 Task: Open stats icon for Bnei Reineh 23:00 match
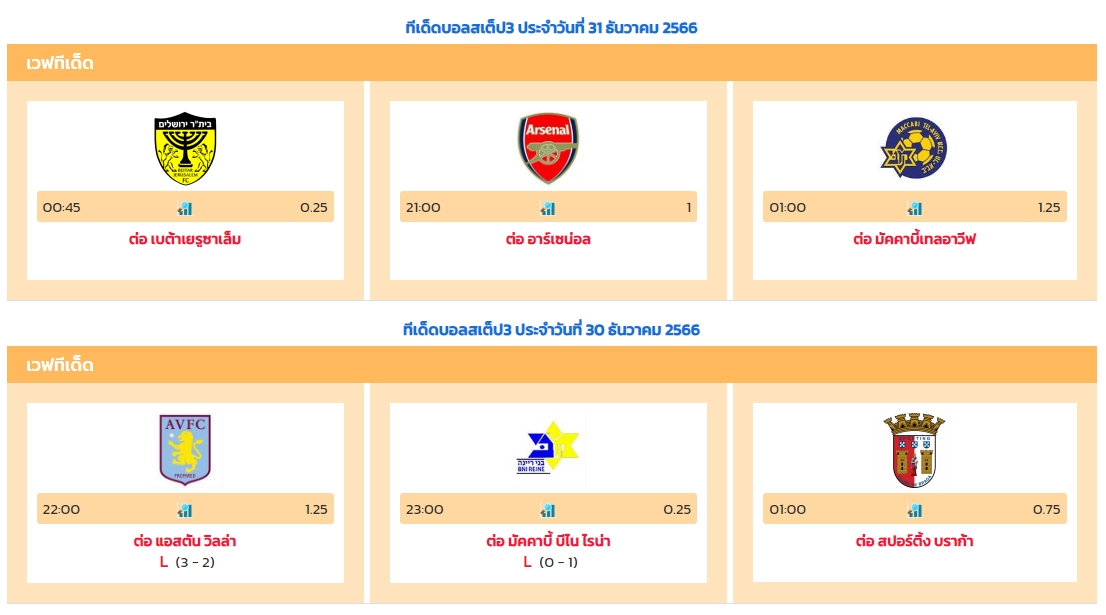[547, 510]
